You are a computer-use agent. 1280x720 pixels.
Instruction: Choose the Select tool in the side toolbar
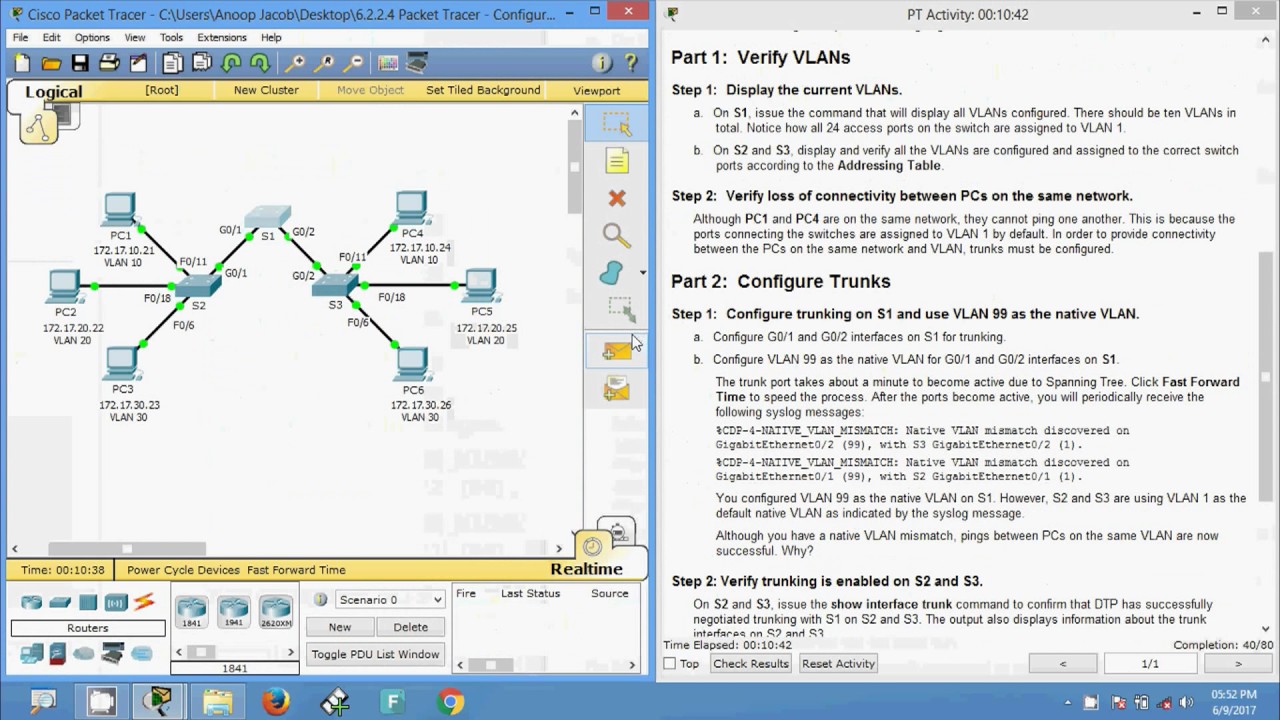coord(617,124)
